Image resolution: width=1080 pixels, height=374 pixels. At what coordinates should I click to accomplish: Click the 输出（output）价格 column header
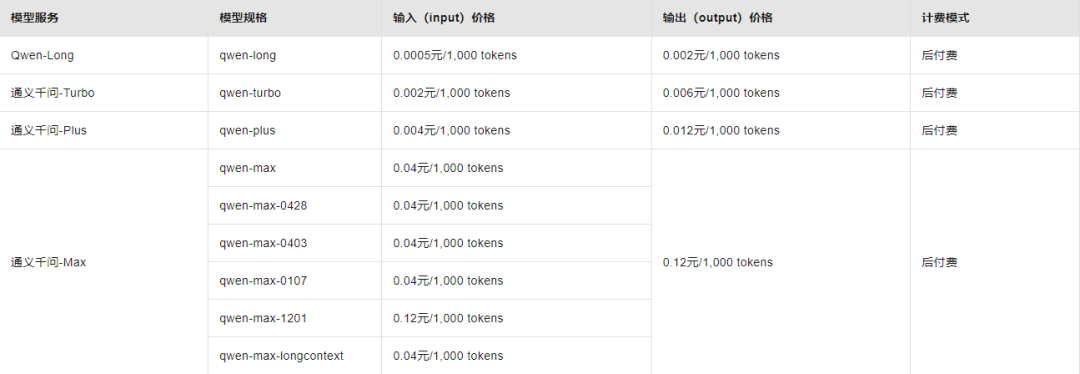pyautogui.click(x=781, y=19)
